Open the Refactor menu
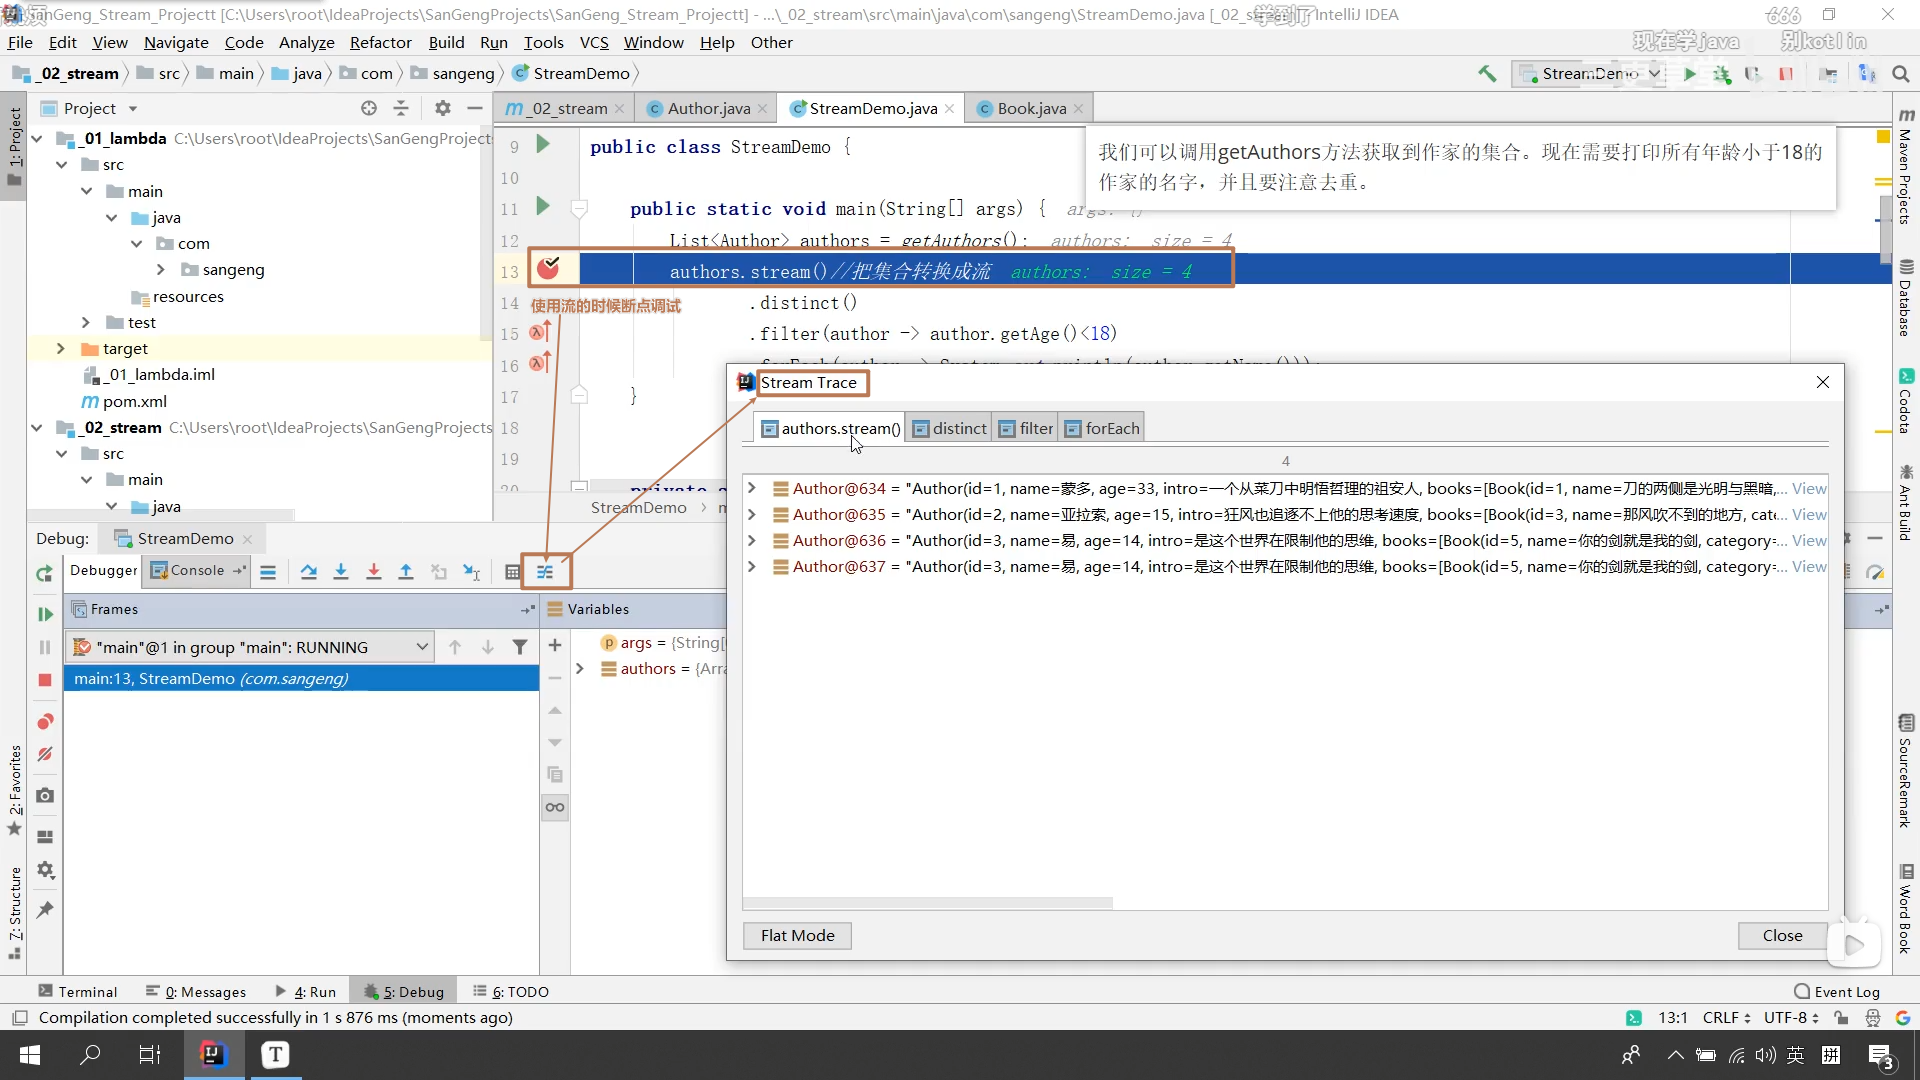This screenshot has width=1920, height=1080. coord(380,42)
